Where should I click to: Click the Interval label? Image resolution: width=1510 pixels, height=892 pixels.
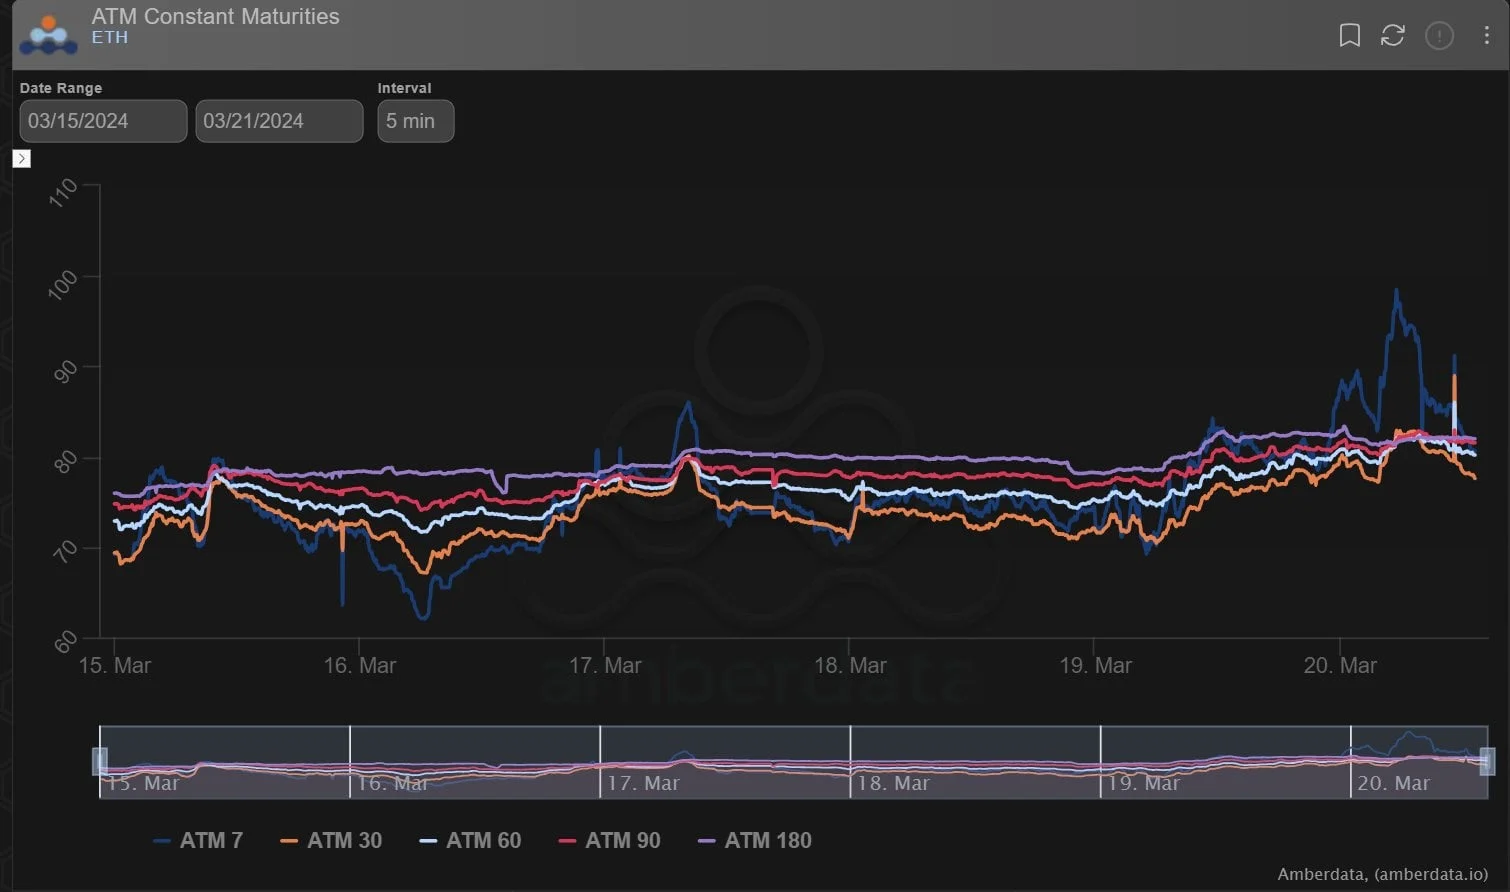[404, 88]
